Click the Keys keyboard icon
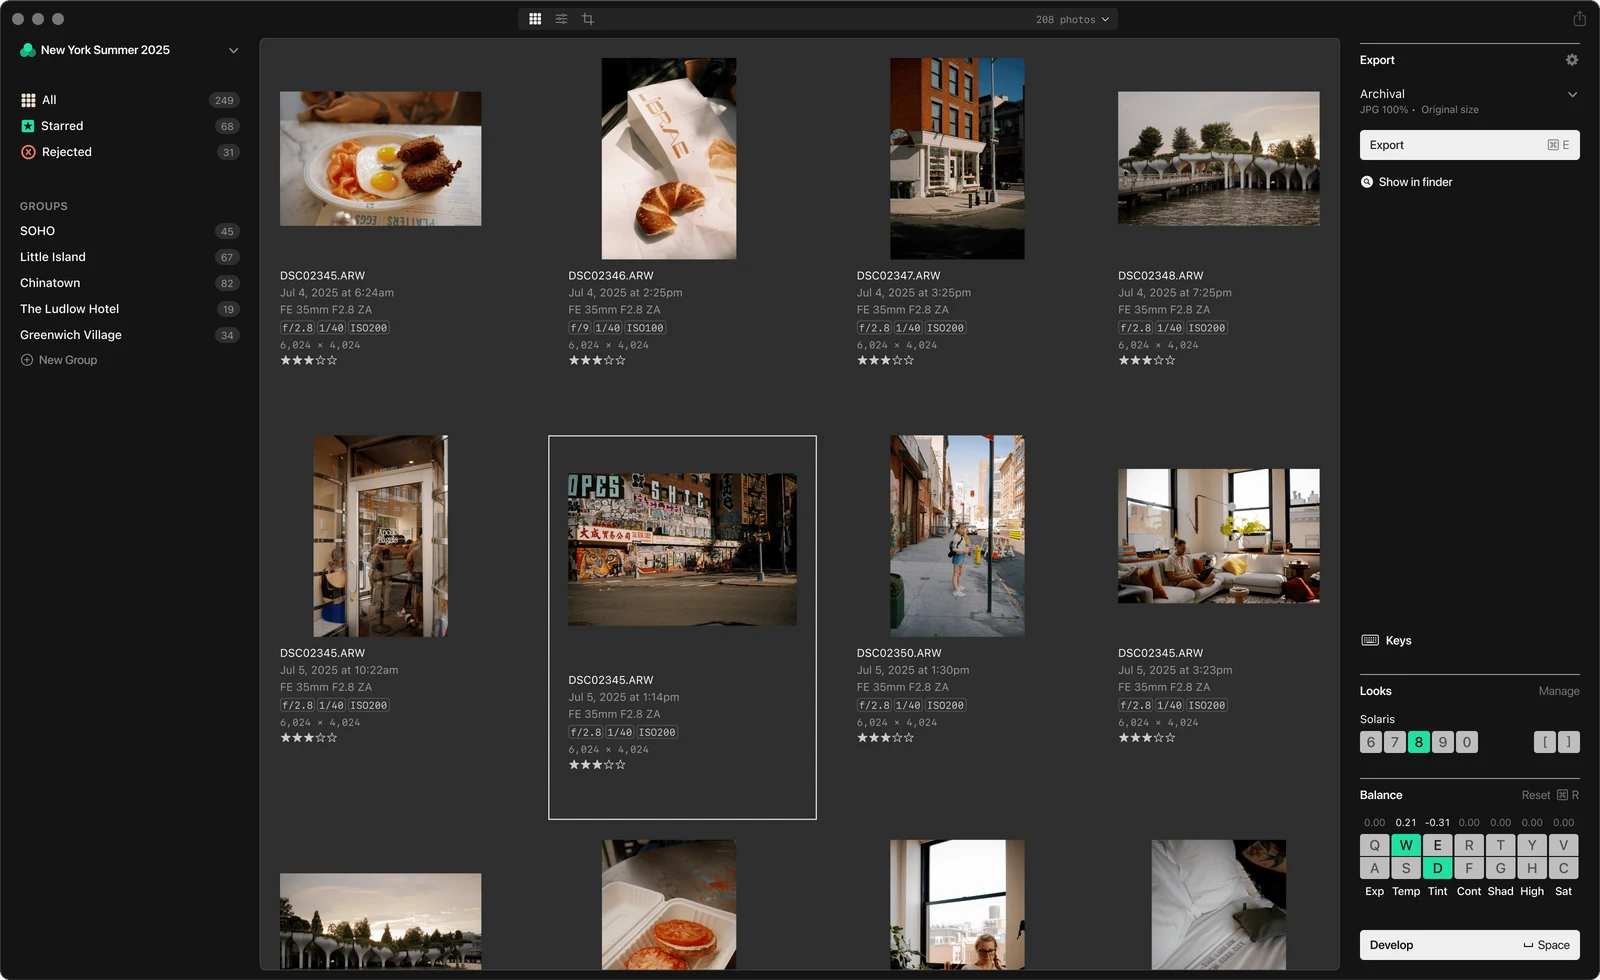The height and width of the screenshot is (980, 1600). pos(1370,640)
